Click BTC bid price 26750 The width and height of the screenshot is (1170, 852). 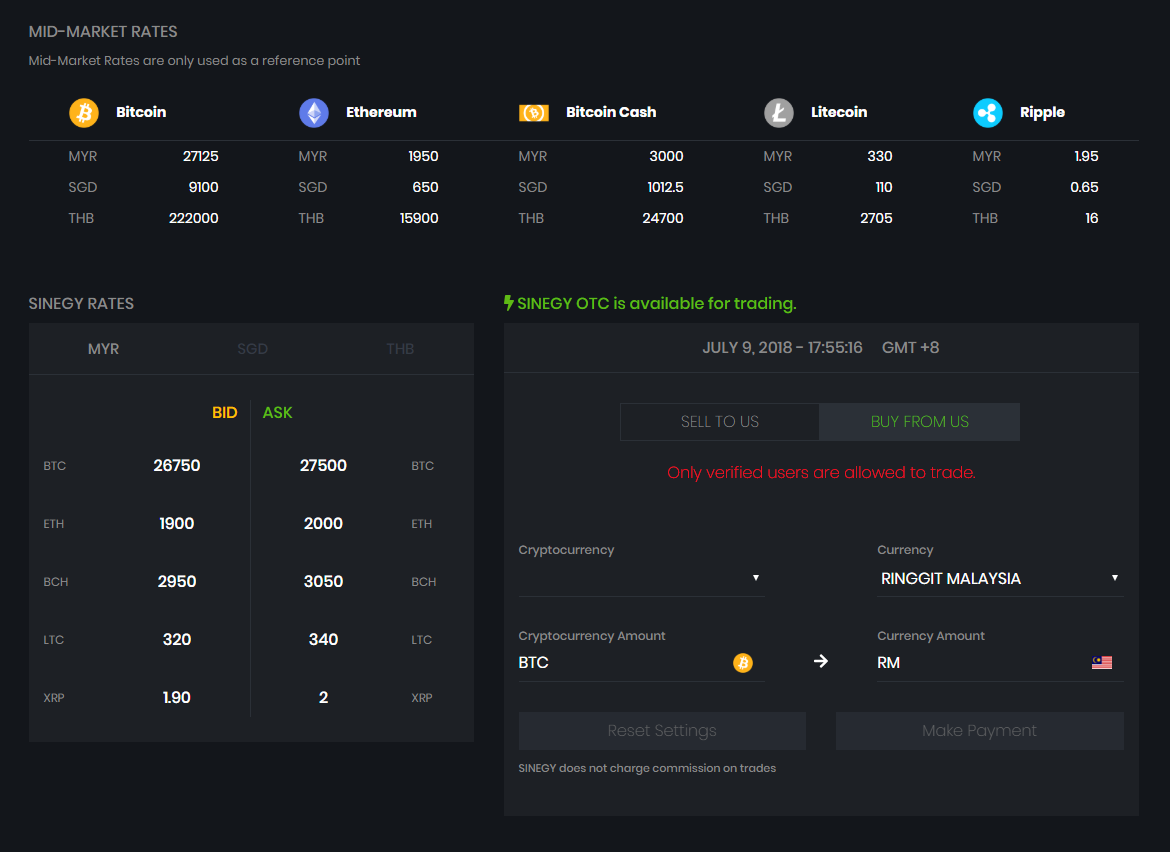(177, 466)
